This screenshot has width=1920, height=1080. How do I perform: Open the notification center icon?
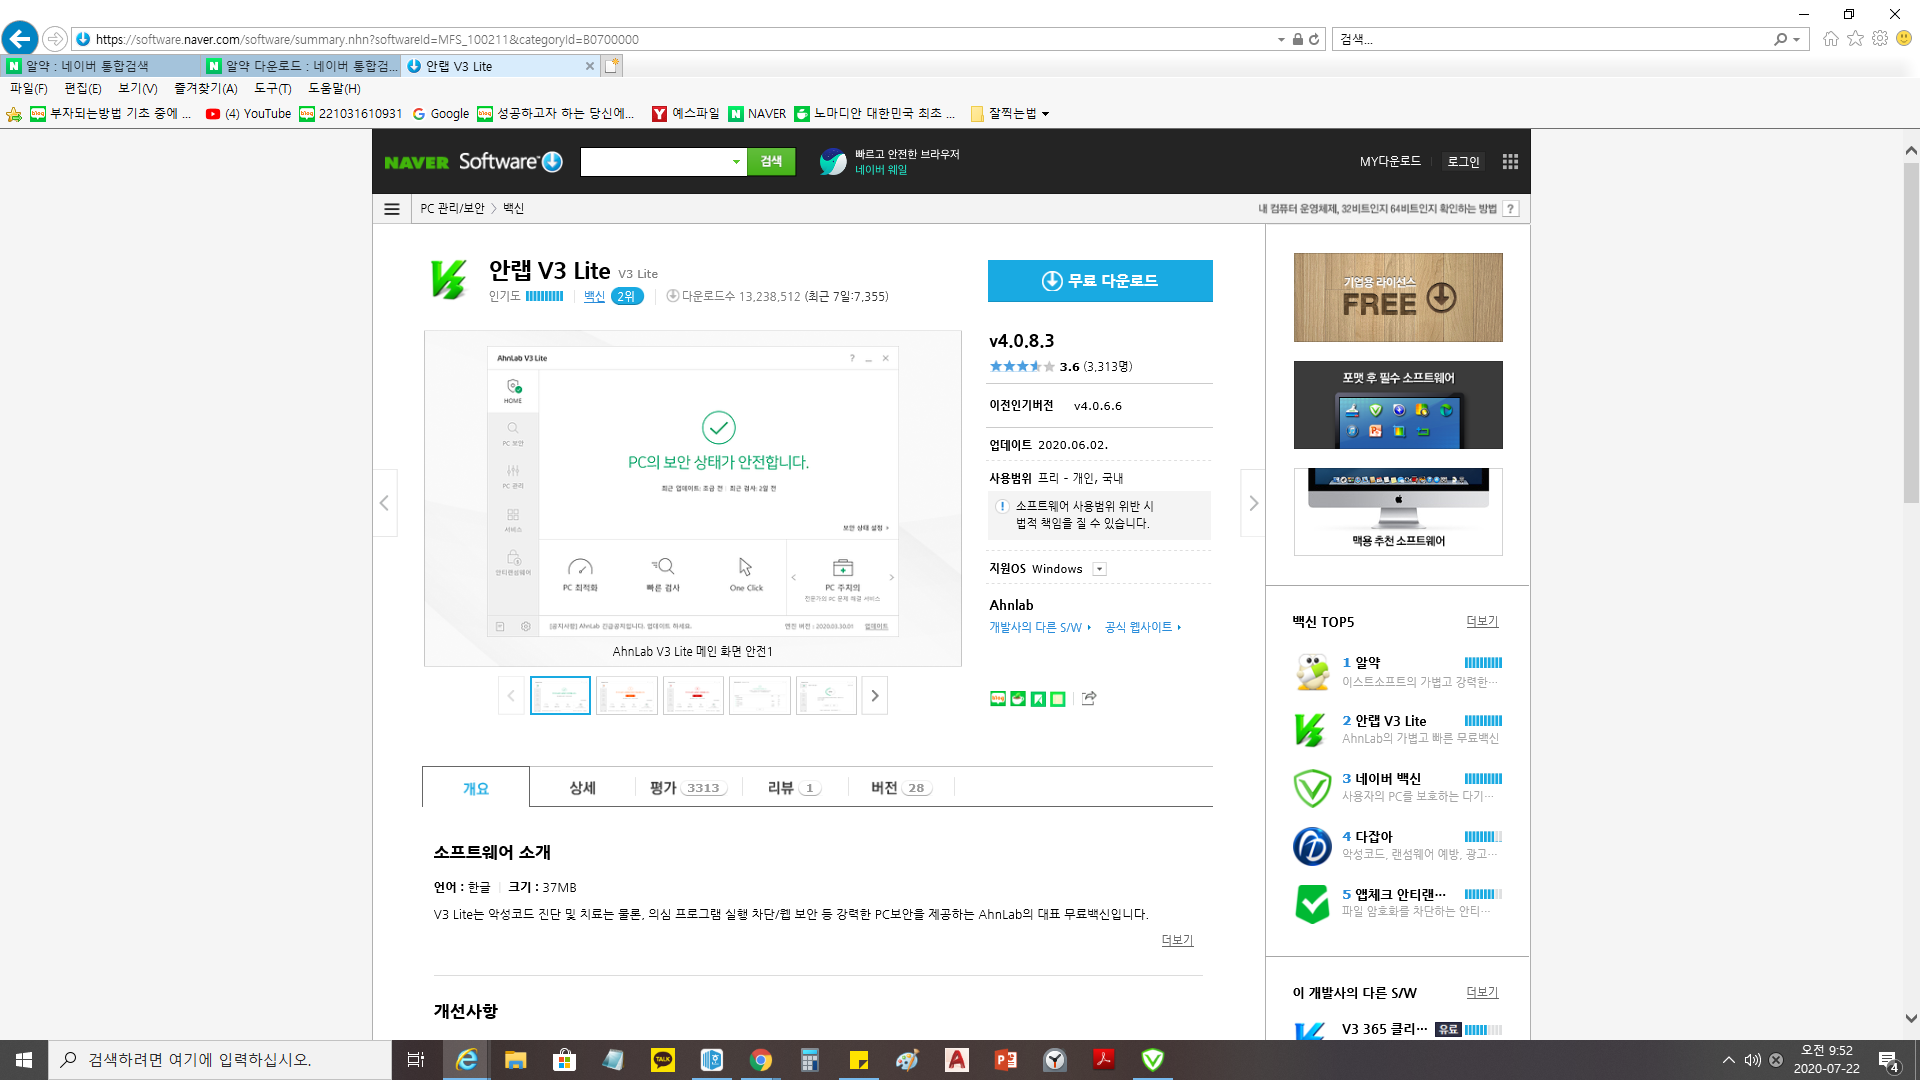[1888, 1060]
